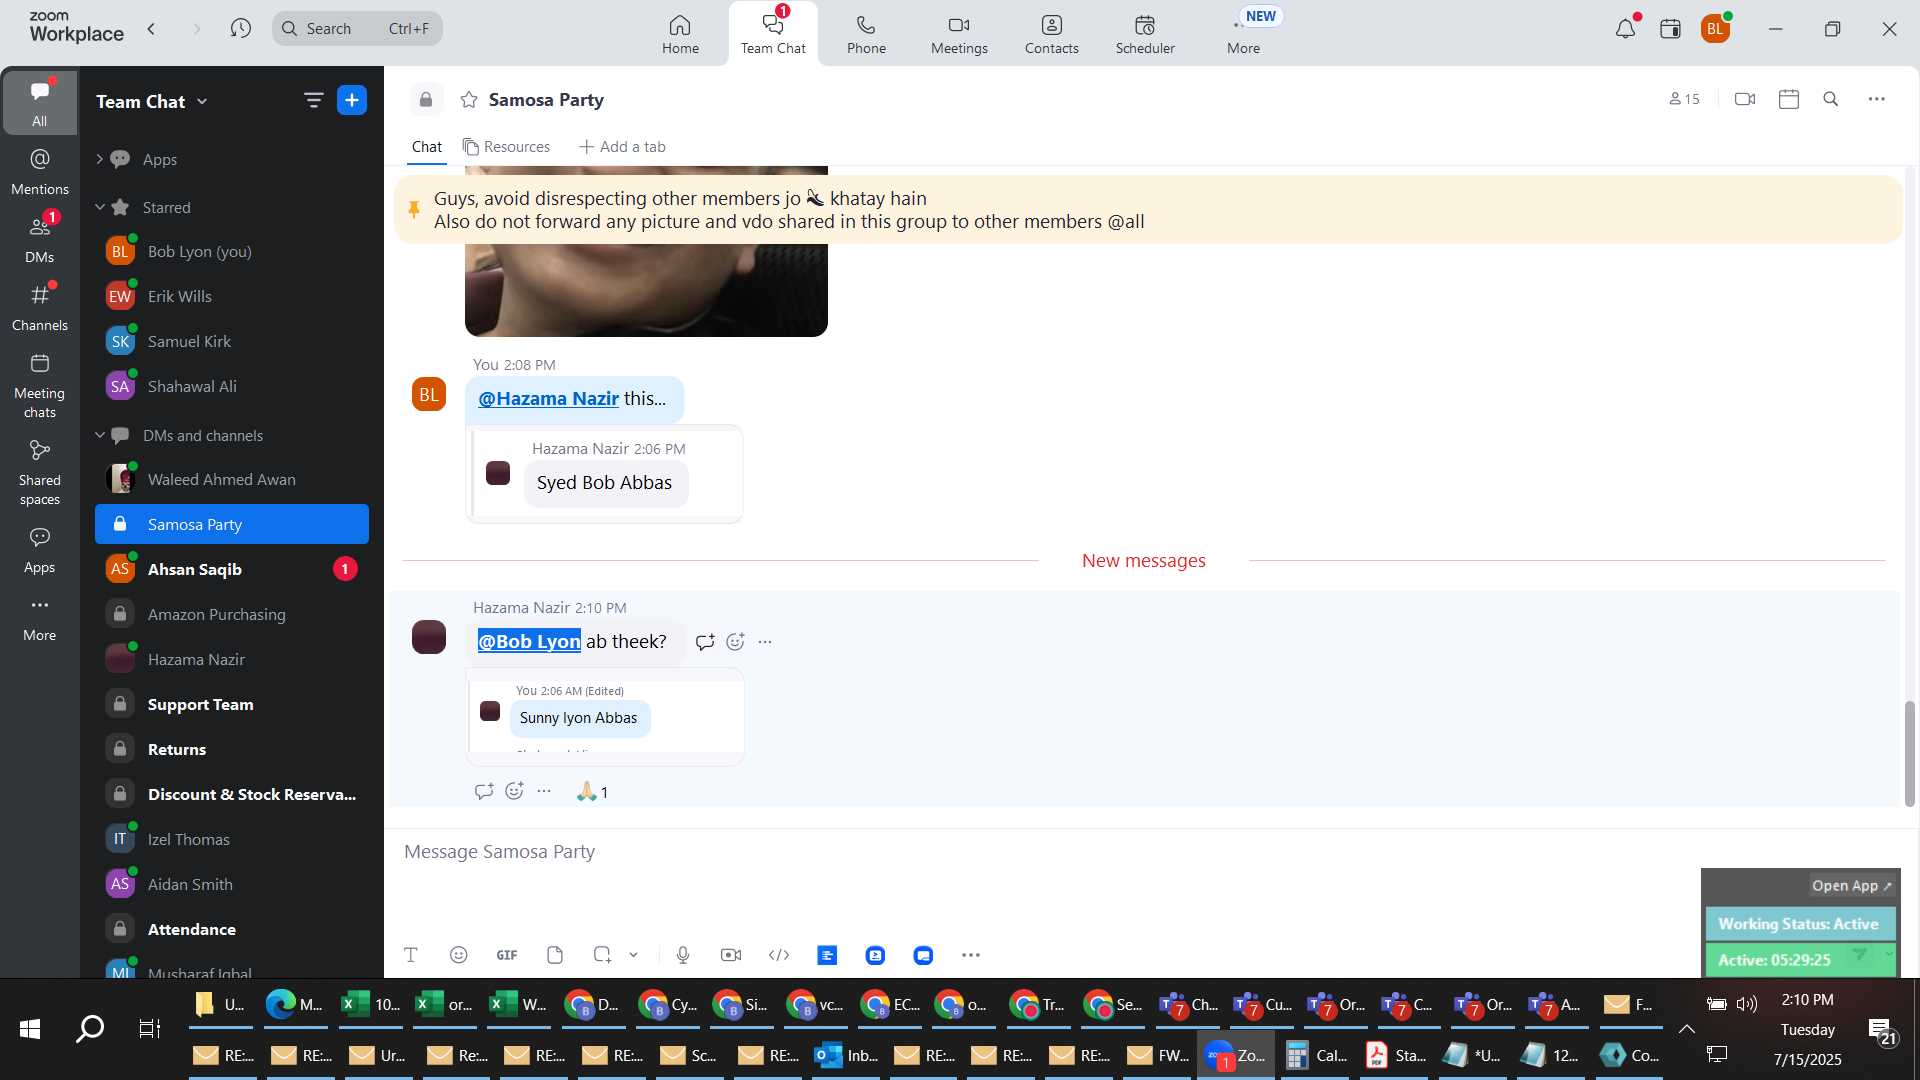Click the @Bob Lyon mention link

point(529,642)
